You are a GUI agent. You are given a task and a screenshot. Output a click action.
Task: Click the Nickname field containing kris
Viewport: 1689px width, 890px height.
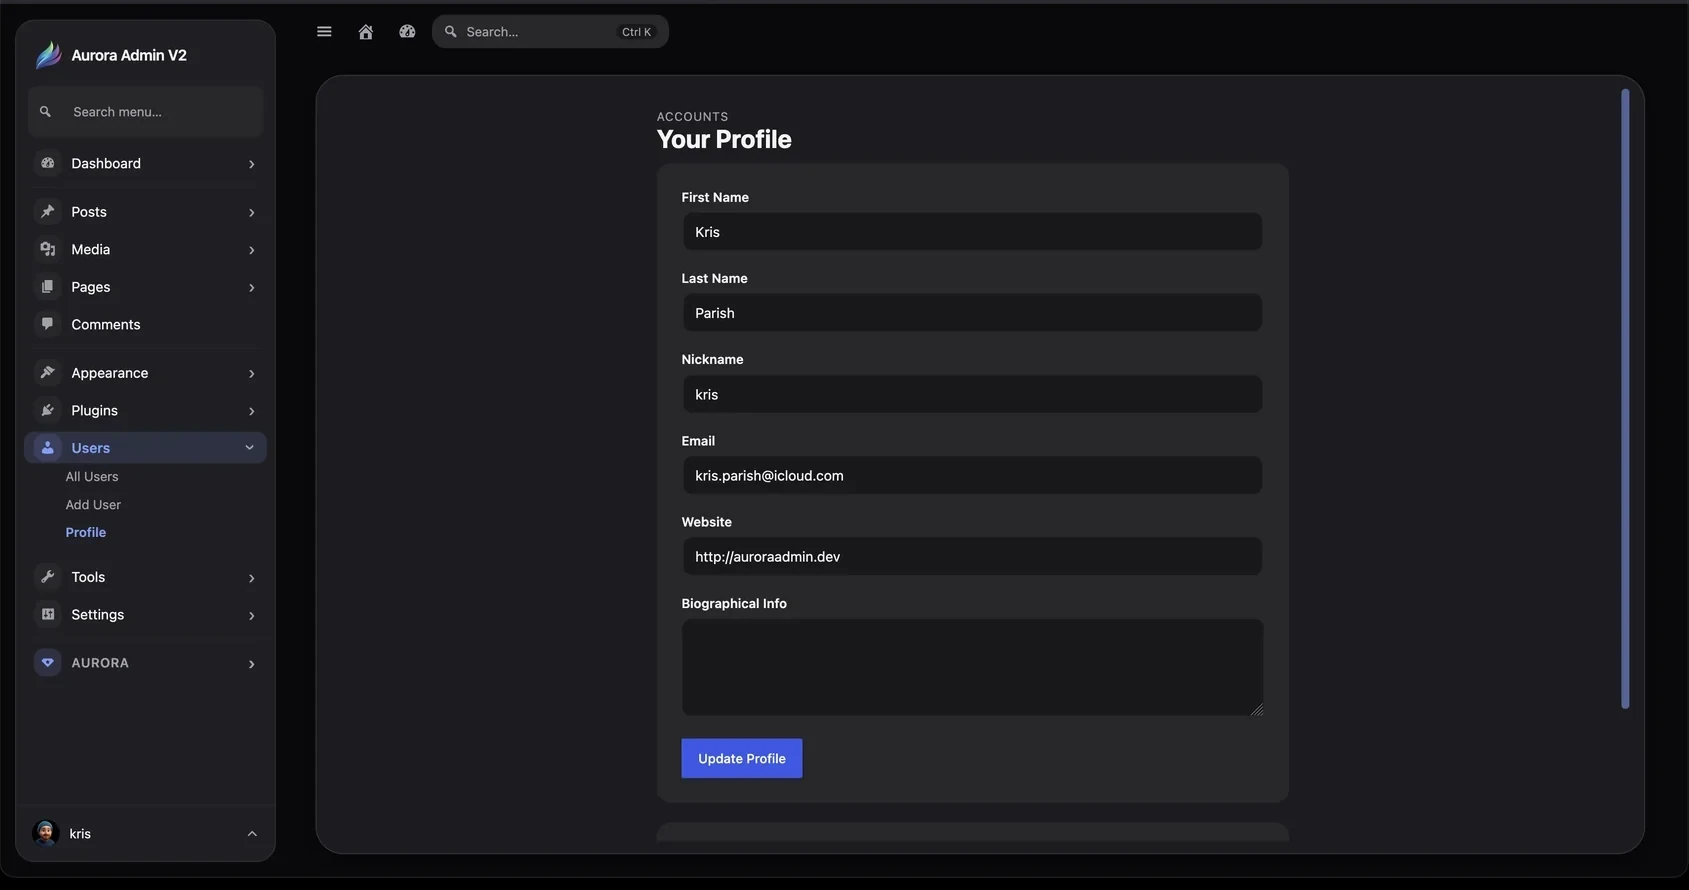coord(972,394)
